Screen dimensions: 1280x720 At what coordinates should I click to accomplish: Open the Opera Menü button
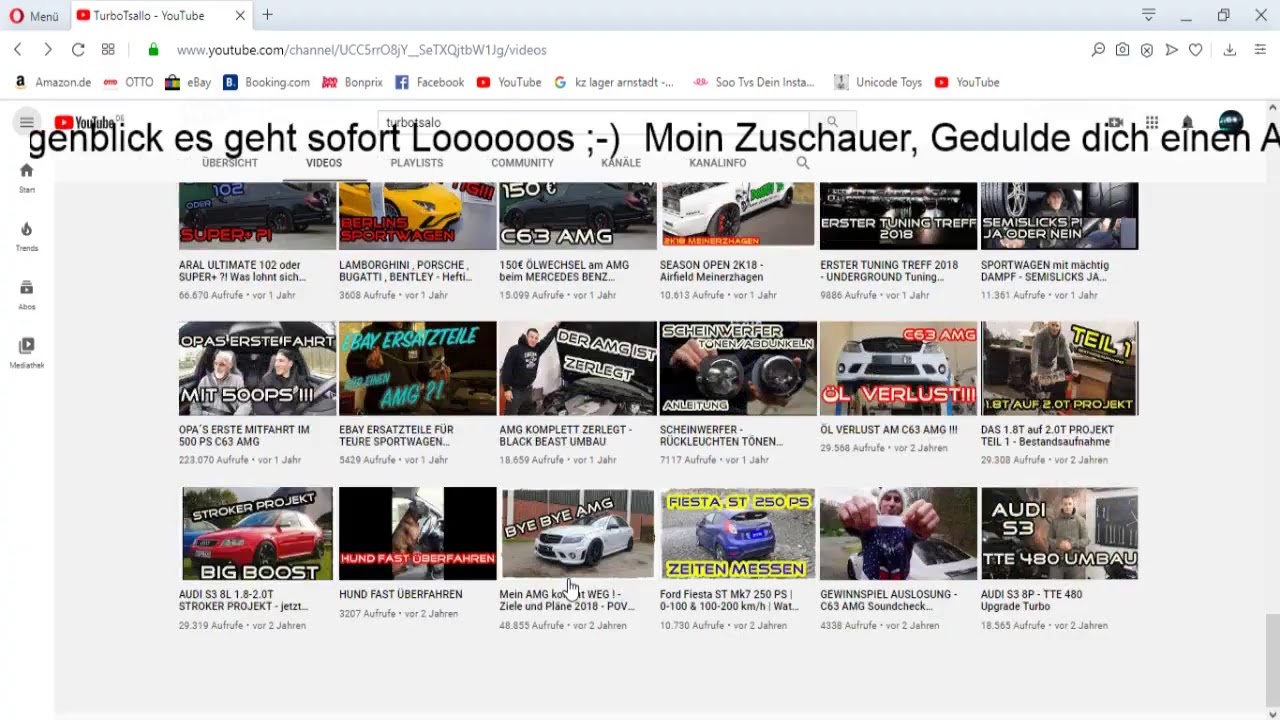click(x=33, y=16)
